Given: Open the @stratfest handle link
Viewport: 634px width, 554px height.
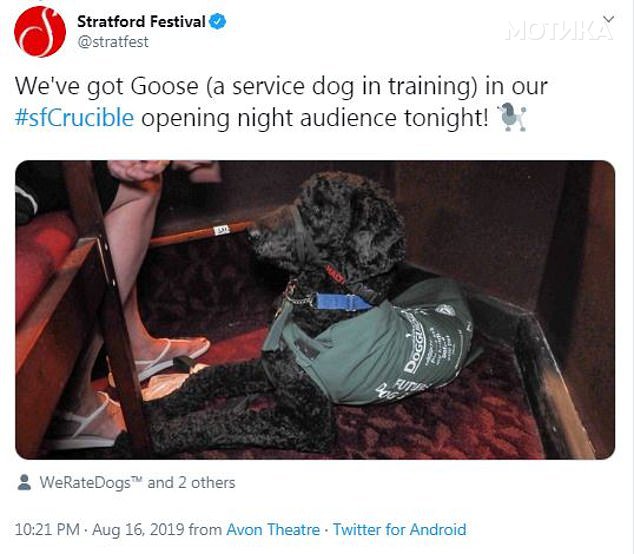Looking at the screenshot, I should pyautogui.click(x=113, y=42).
